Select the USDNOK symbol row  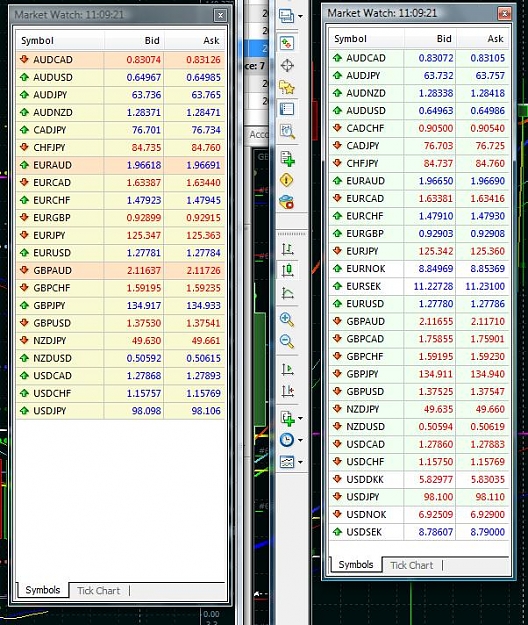click(x=419, y=514)
